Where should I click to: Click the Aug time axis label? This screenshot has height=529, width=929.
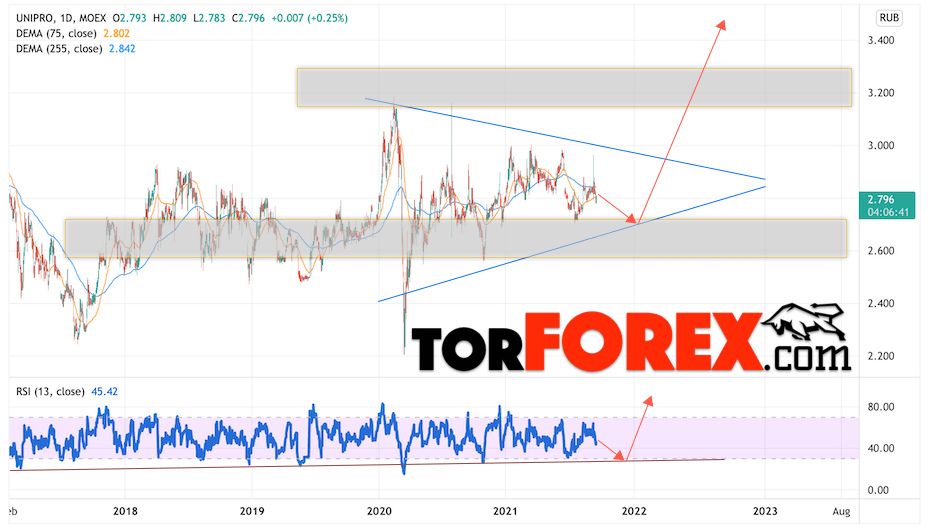coord(841,511)
